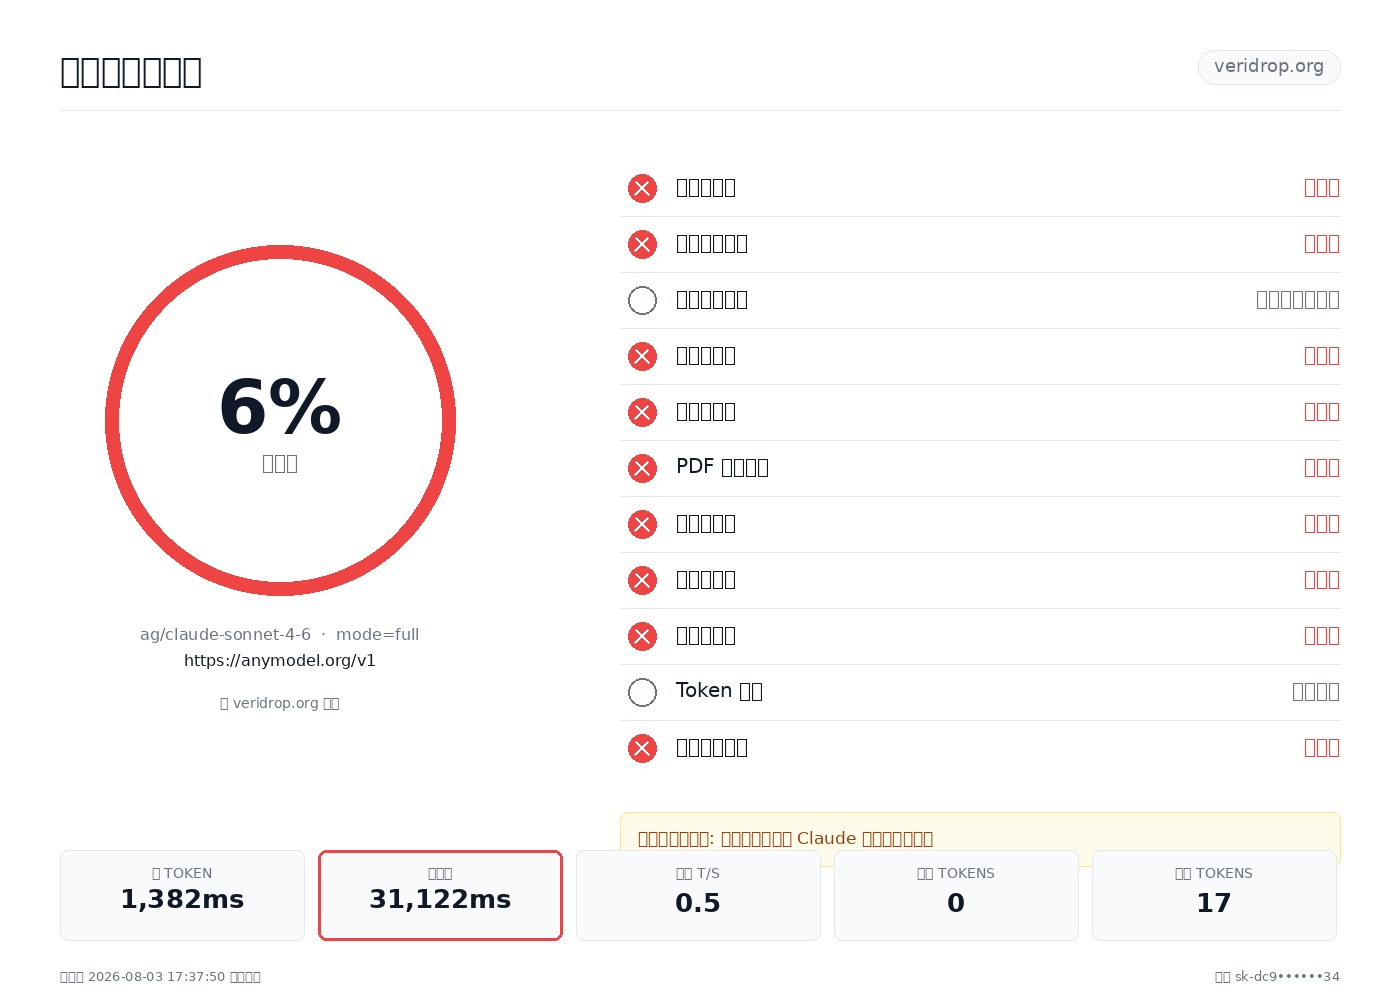
Task: Select the TOKENS card showing 0
Action: (x=956, y=895)
